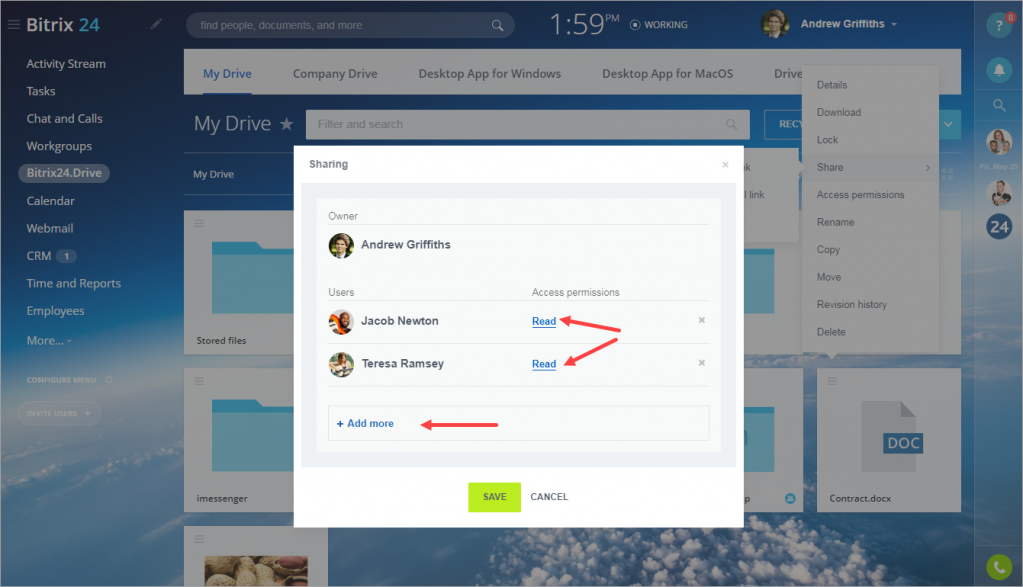Click the Invite Users button
Image resolution: width=1023 pixels, height=587 pixels.
tap(59, 413)
